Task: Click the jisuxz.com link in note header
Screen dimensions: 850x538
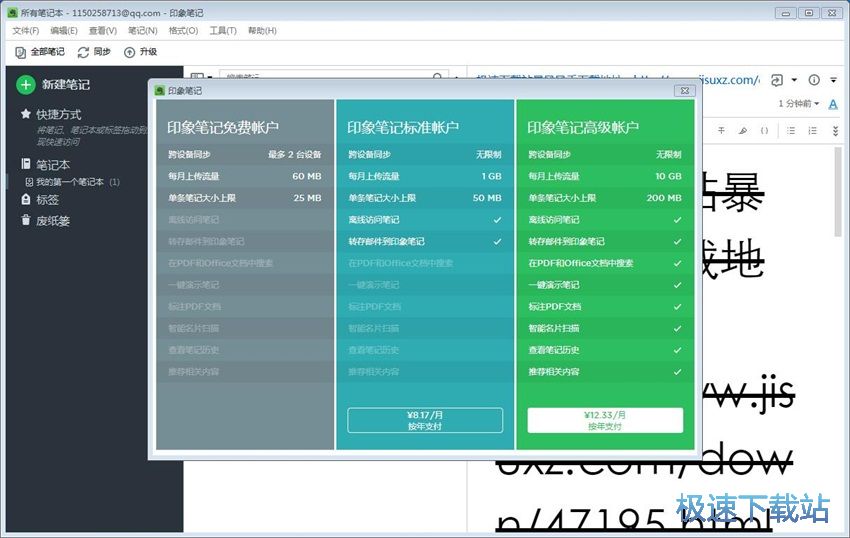Action: click(731, 80)
